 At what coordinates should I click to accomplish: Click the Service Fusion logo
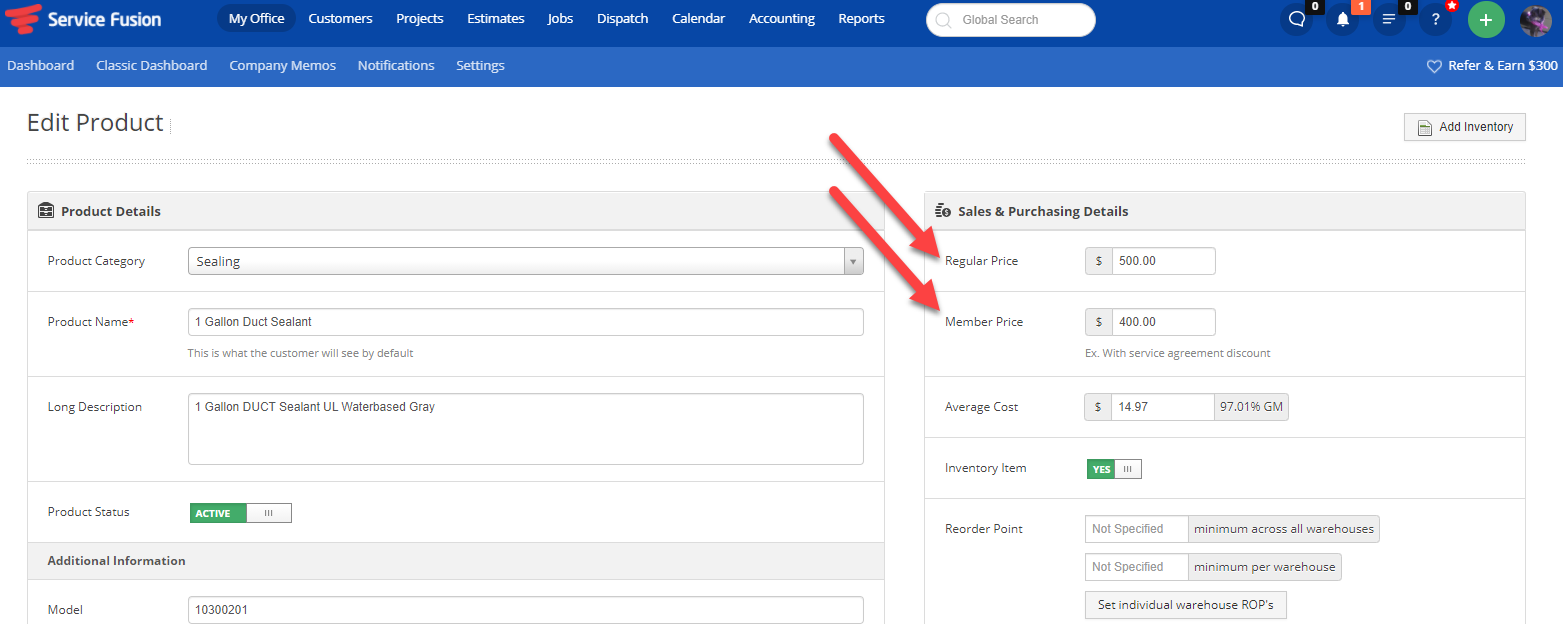coord(84,19)
